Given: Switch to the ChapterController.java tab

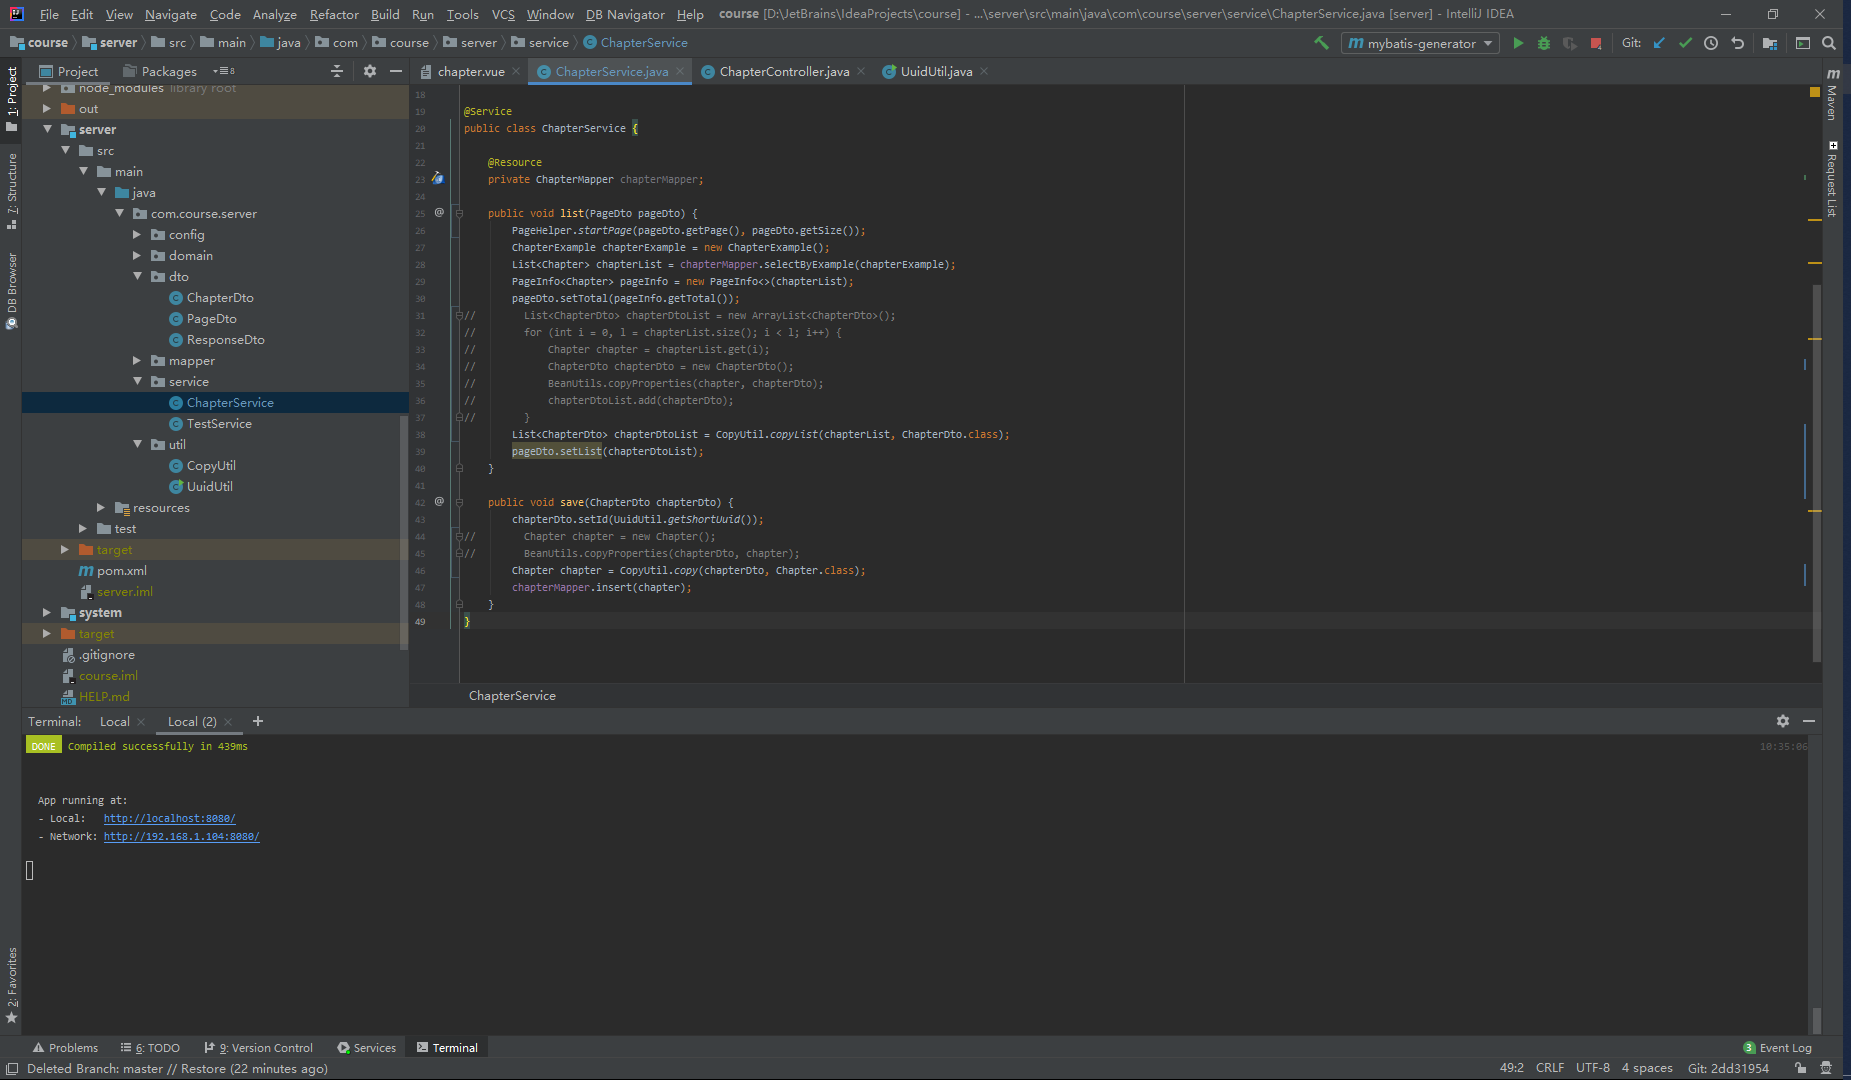Looking at the screenshot, I should coord(784,71).
